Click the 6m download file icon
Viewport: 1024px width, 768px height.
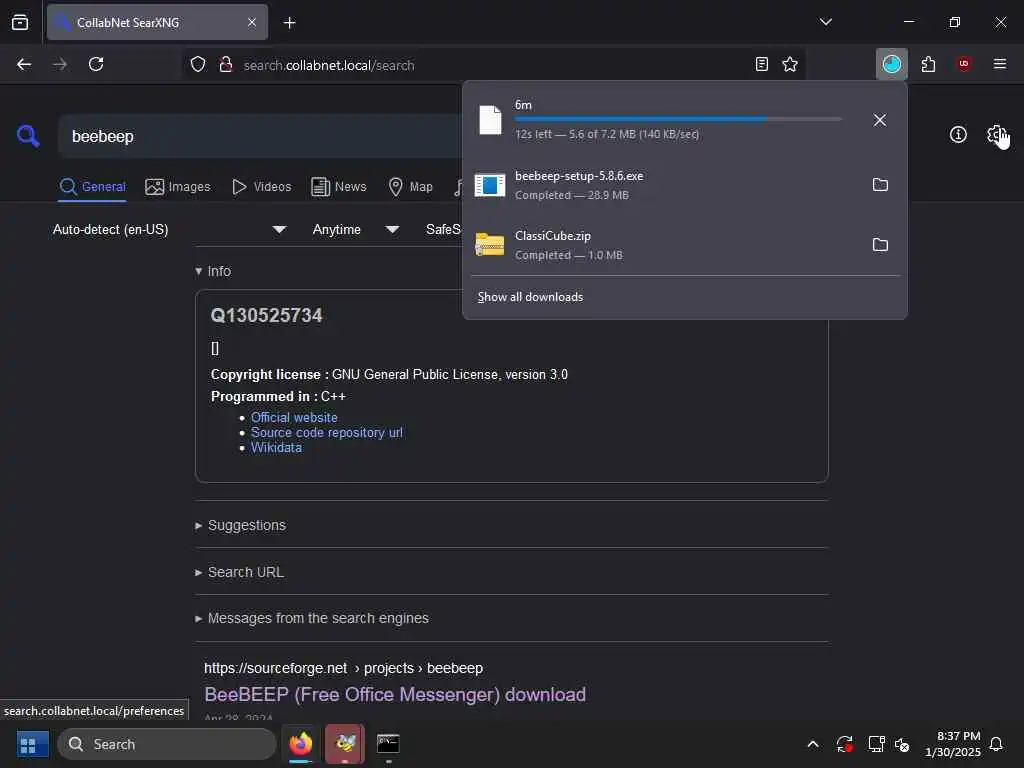[490, 120]
